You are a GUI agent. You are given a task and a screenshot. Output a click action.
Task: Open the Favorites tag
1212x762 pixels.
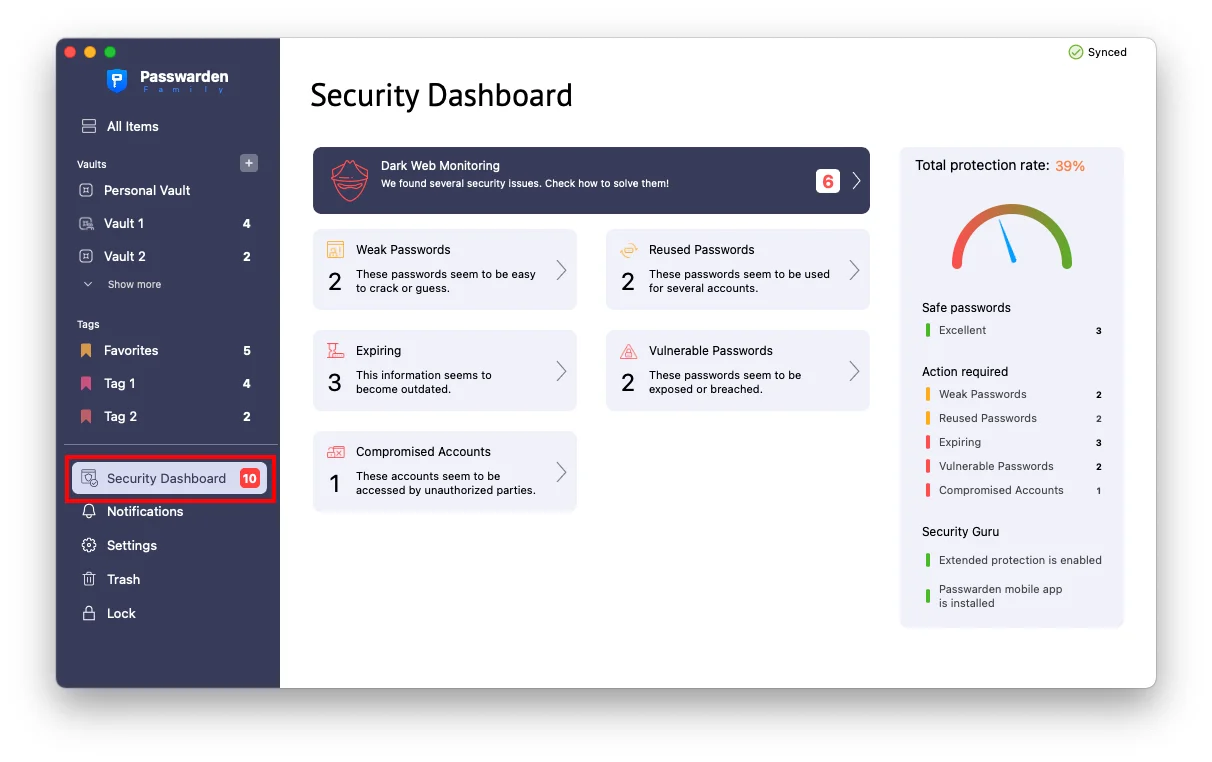coord(131,350)
